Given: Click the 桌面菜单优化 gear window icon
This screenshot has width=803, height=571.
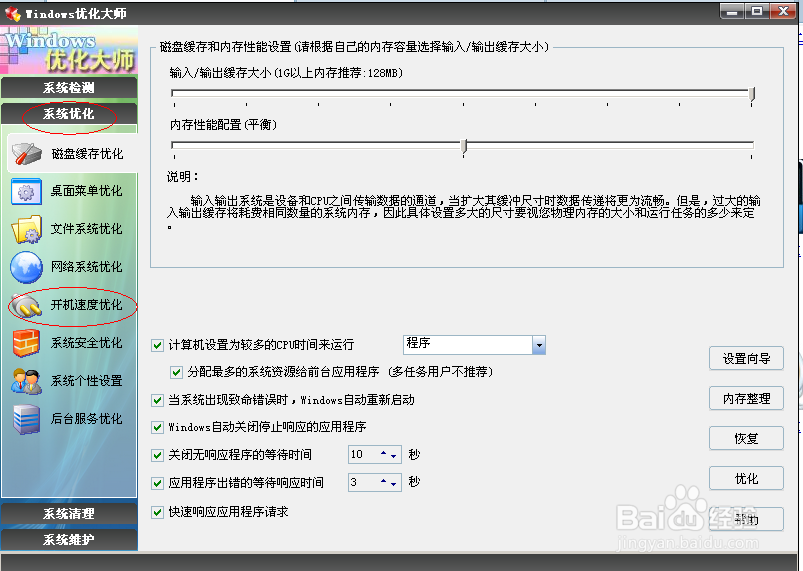Looking at the screenshot, I should point(26,192).
